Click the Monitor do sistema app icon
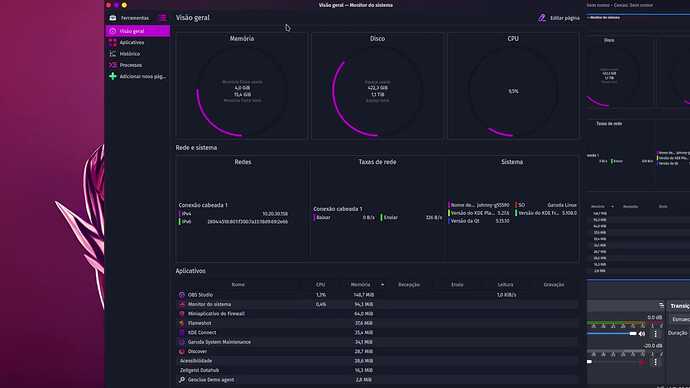The height and width of the screenshot is (388, 690). pos(182,304)
